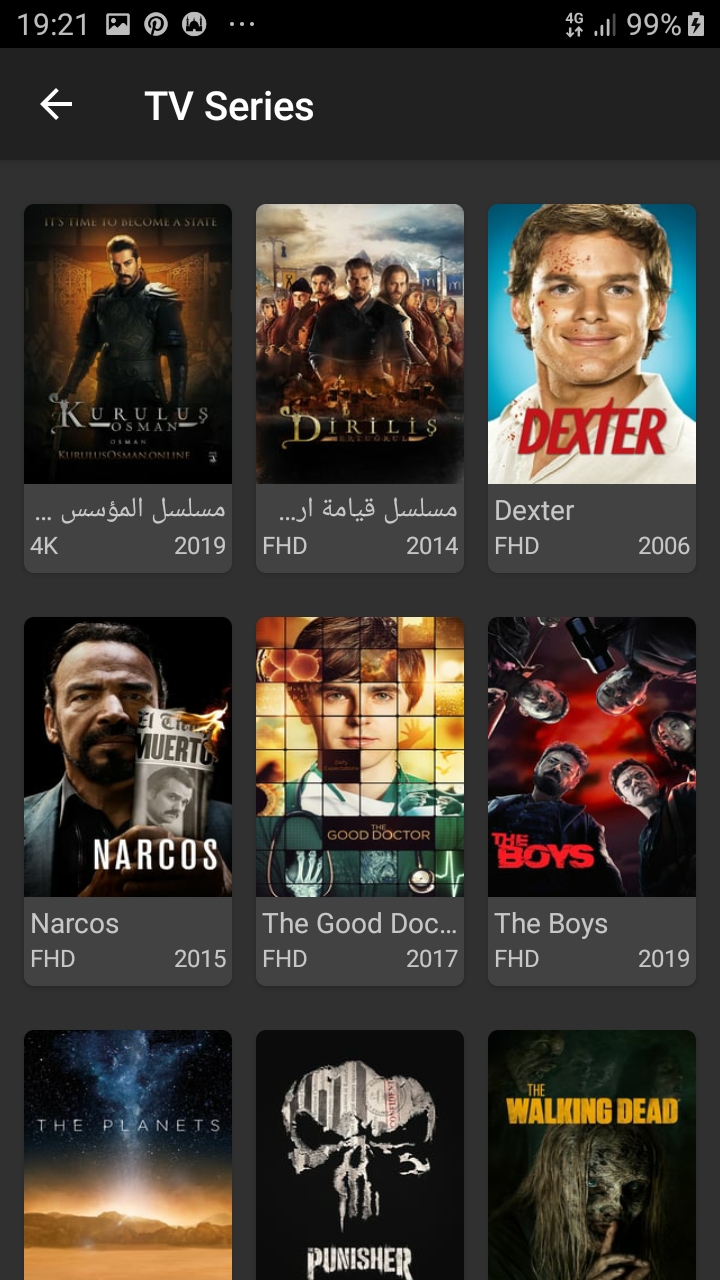Tap the three-dots overflow in status bar

(x=242, y=25)
